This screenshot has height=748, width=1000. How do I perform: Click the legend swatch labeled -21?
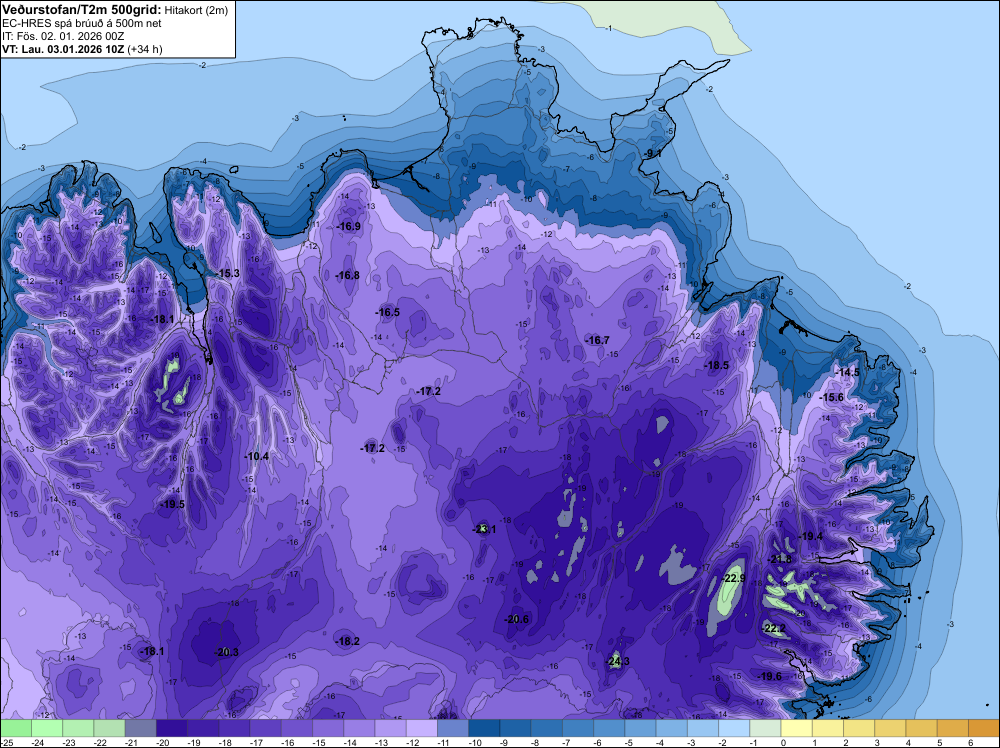tap(140, 728)
